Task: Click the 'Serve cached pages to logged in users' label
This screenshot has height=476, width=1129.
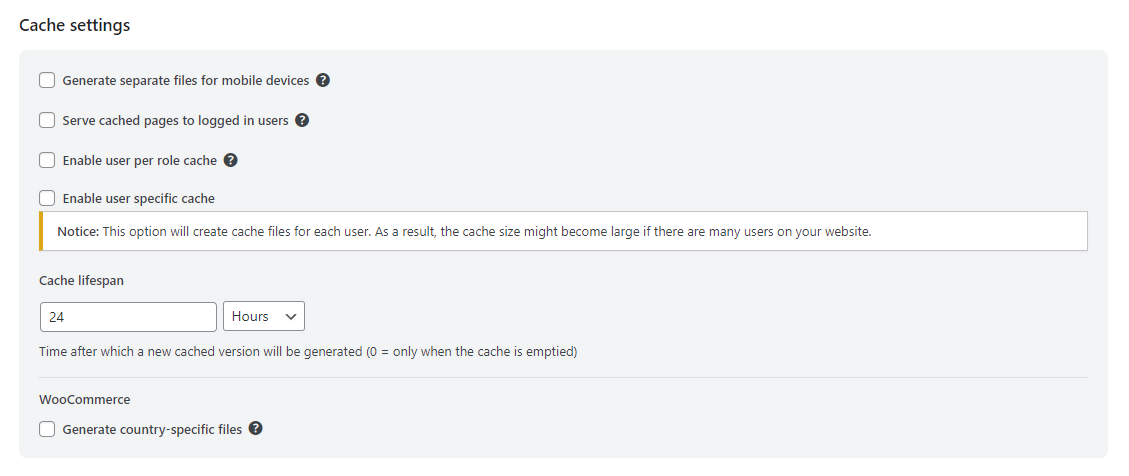Action: coord(175,120)
